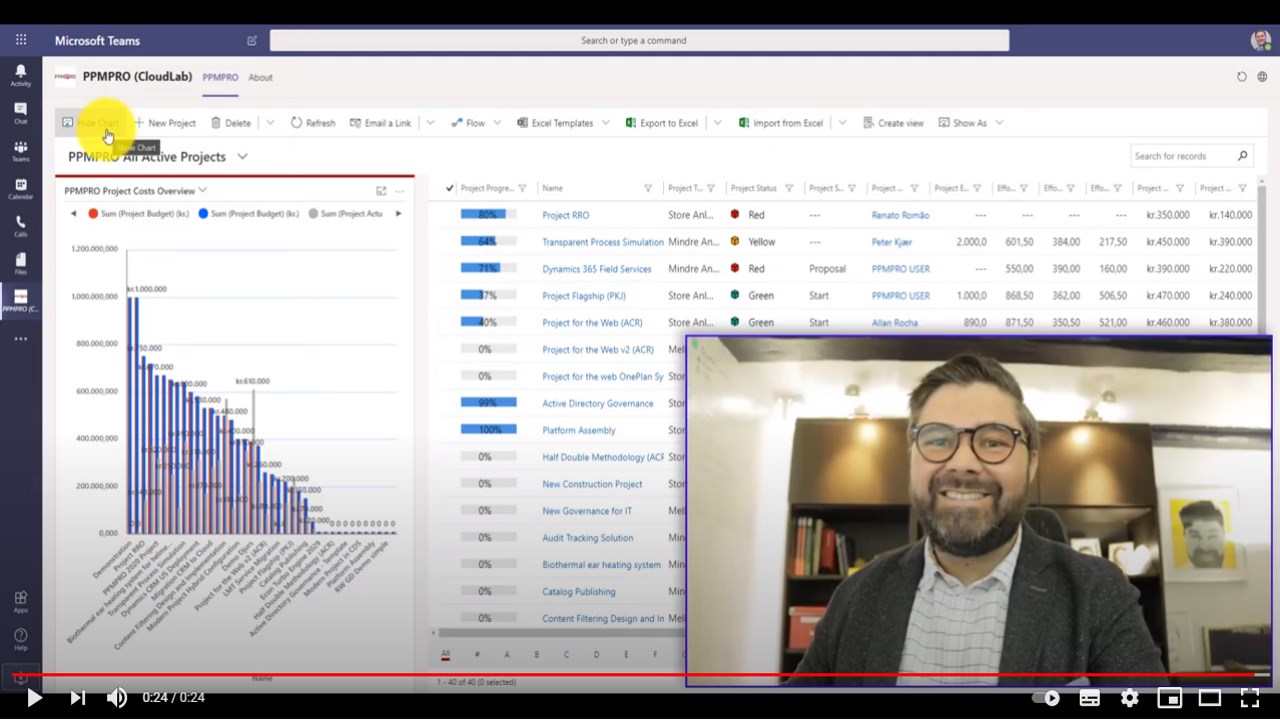Open the Flow dropdown
The width and height of the screenshot is (1280, 720).
coord(475,123)
